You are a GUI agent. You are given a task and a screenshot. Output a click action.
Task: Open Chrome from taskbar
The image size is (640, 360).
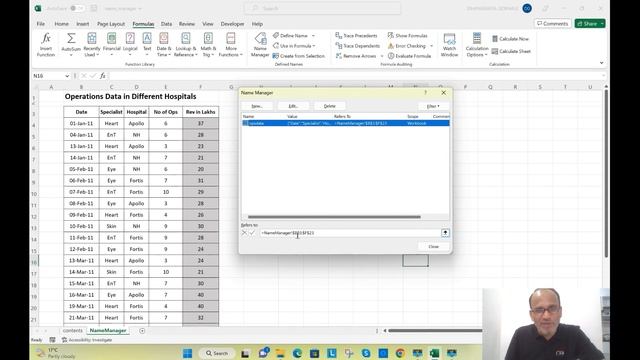coord(400,353)
